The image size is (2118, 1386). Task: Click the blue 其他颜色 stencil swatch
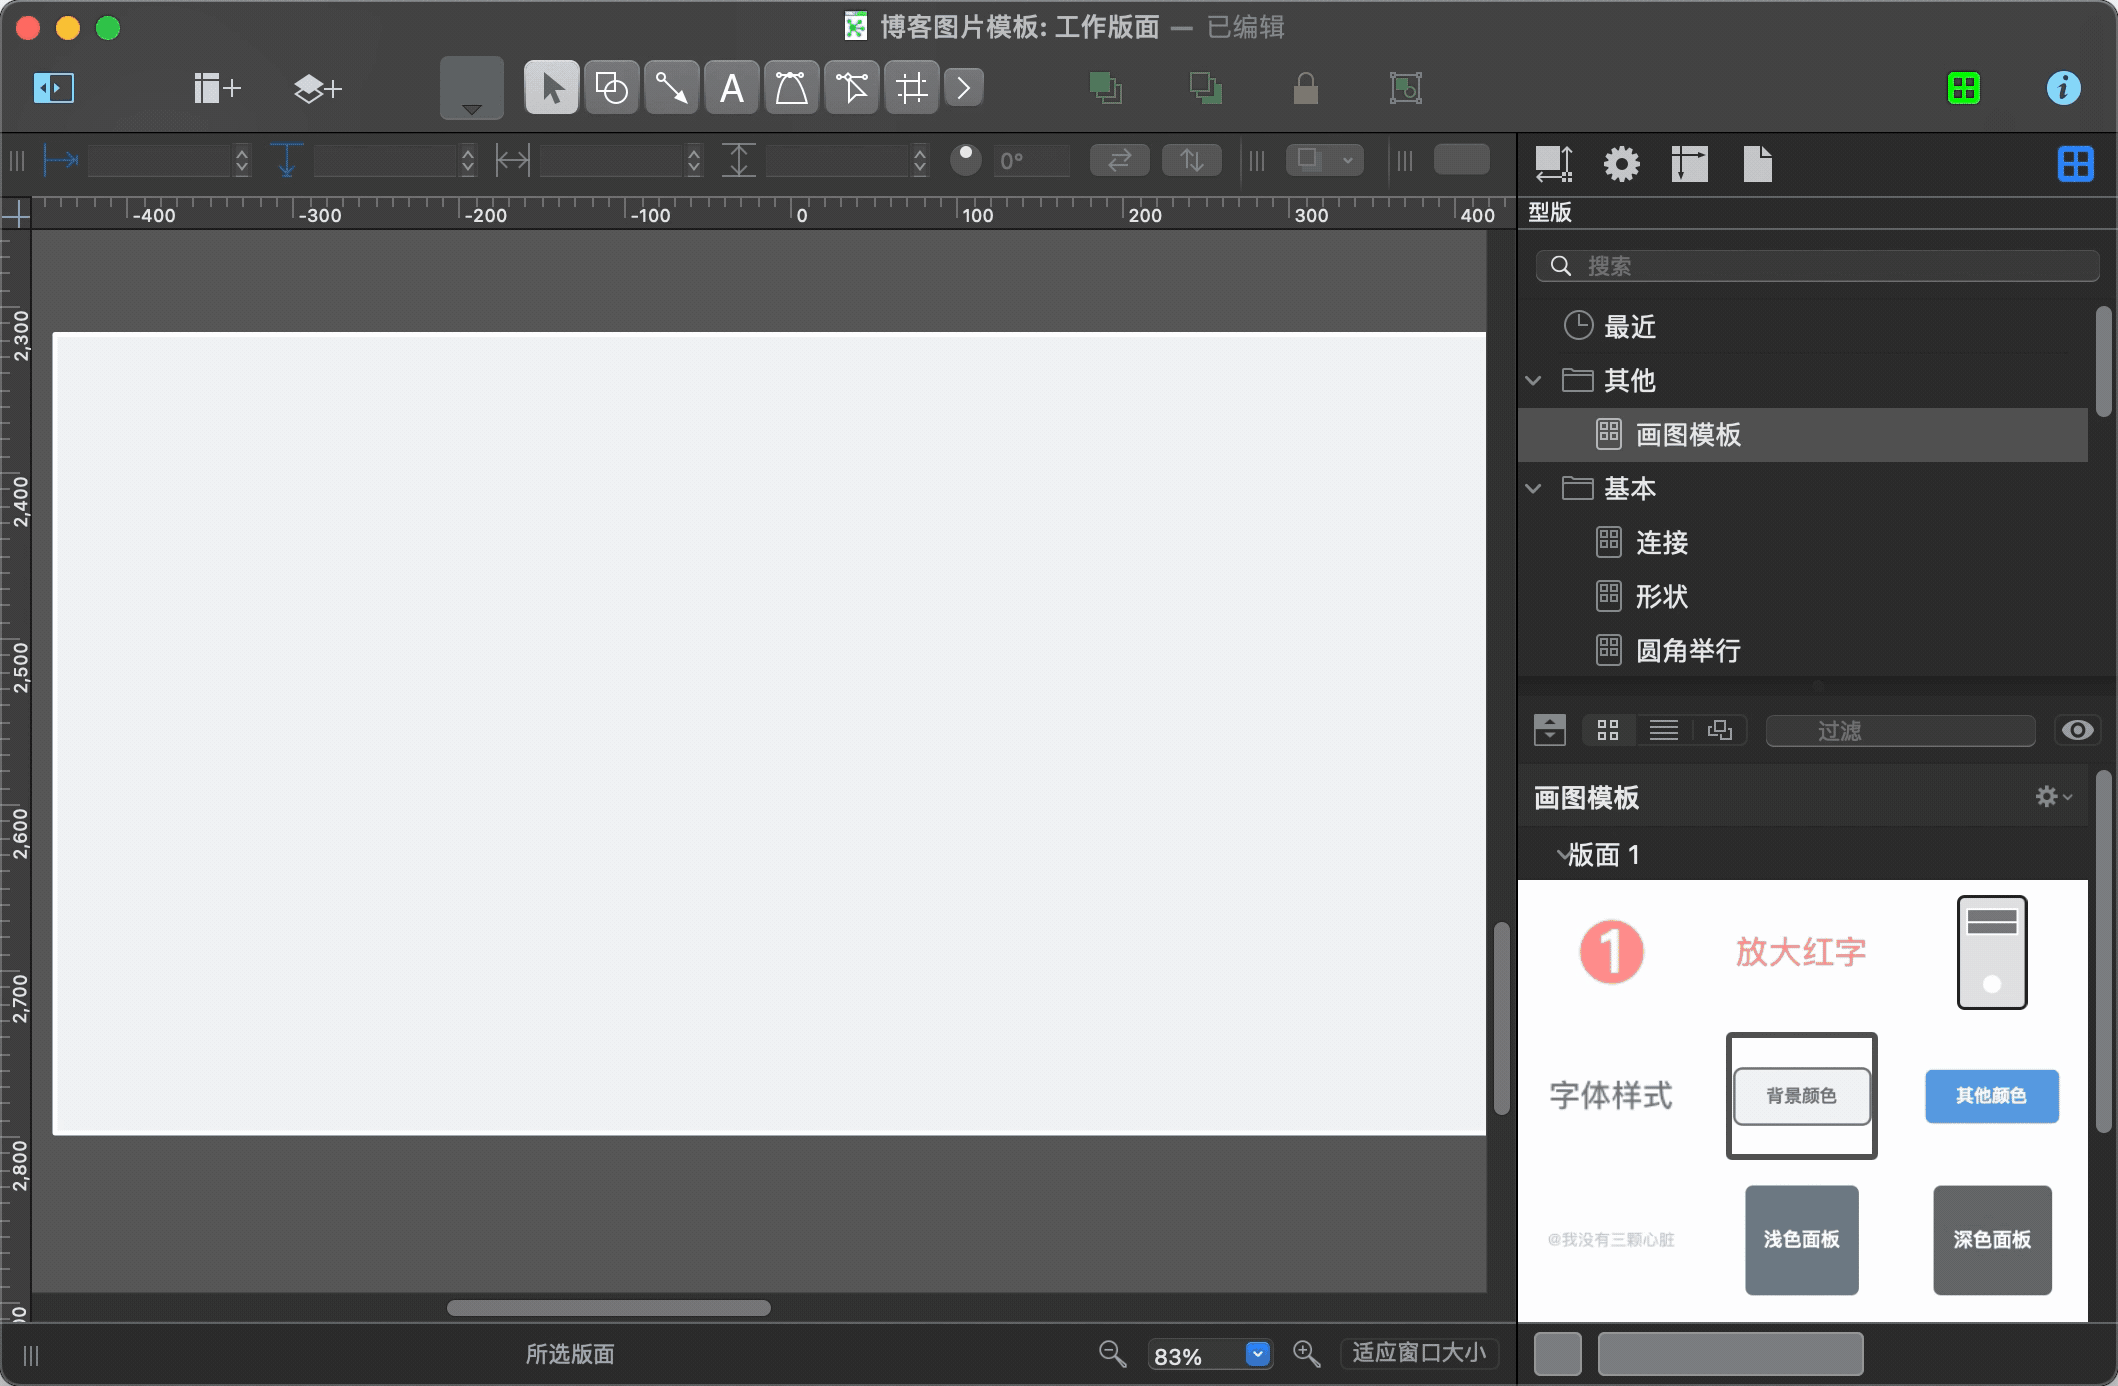point(1991,1096)
